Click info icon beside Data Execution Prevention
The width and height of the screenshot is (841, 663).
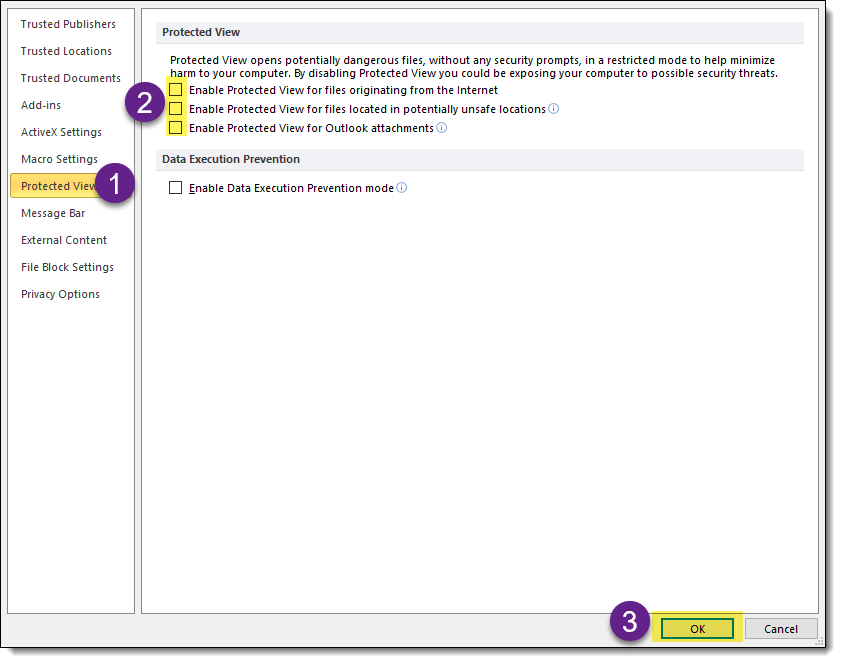402,188
